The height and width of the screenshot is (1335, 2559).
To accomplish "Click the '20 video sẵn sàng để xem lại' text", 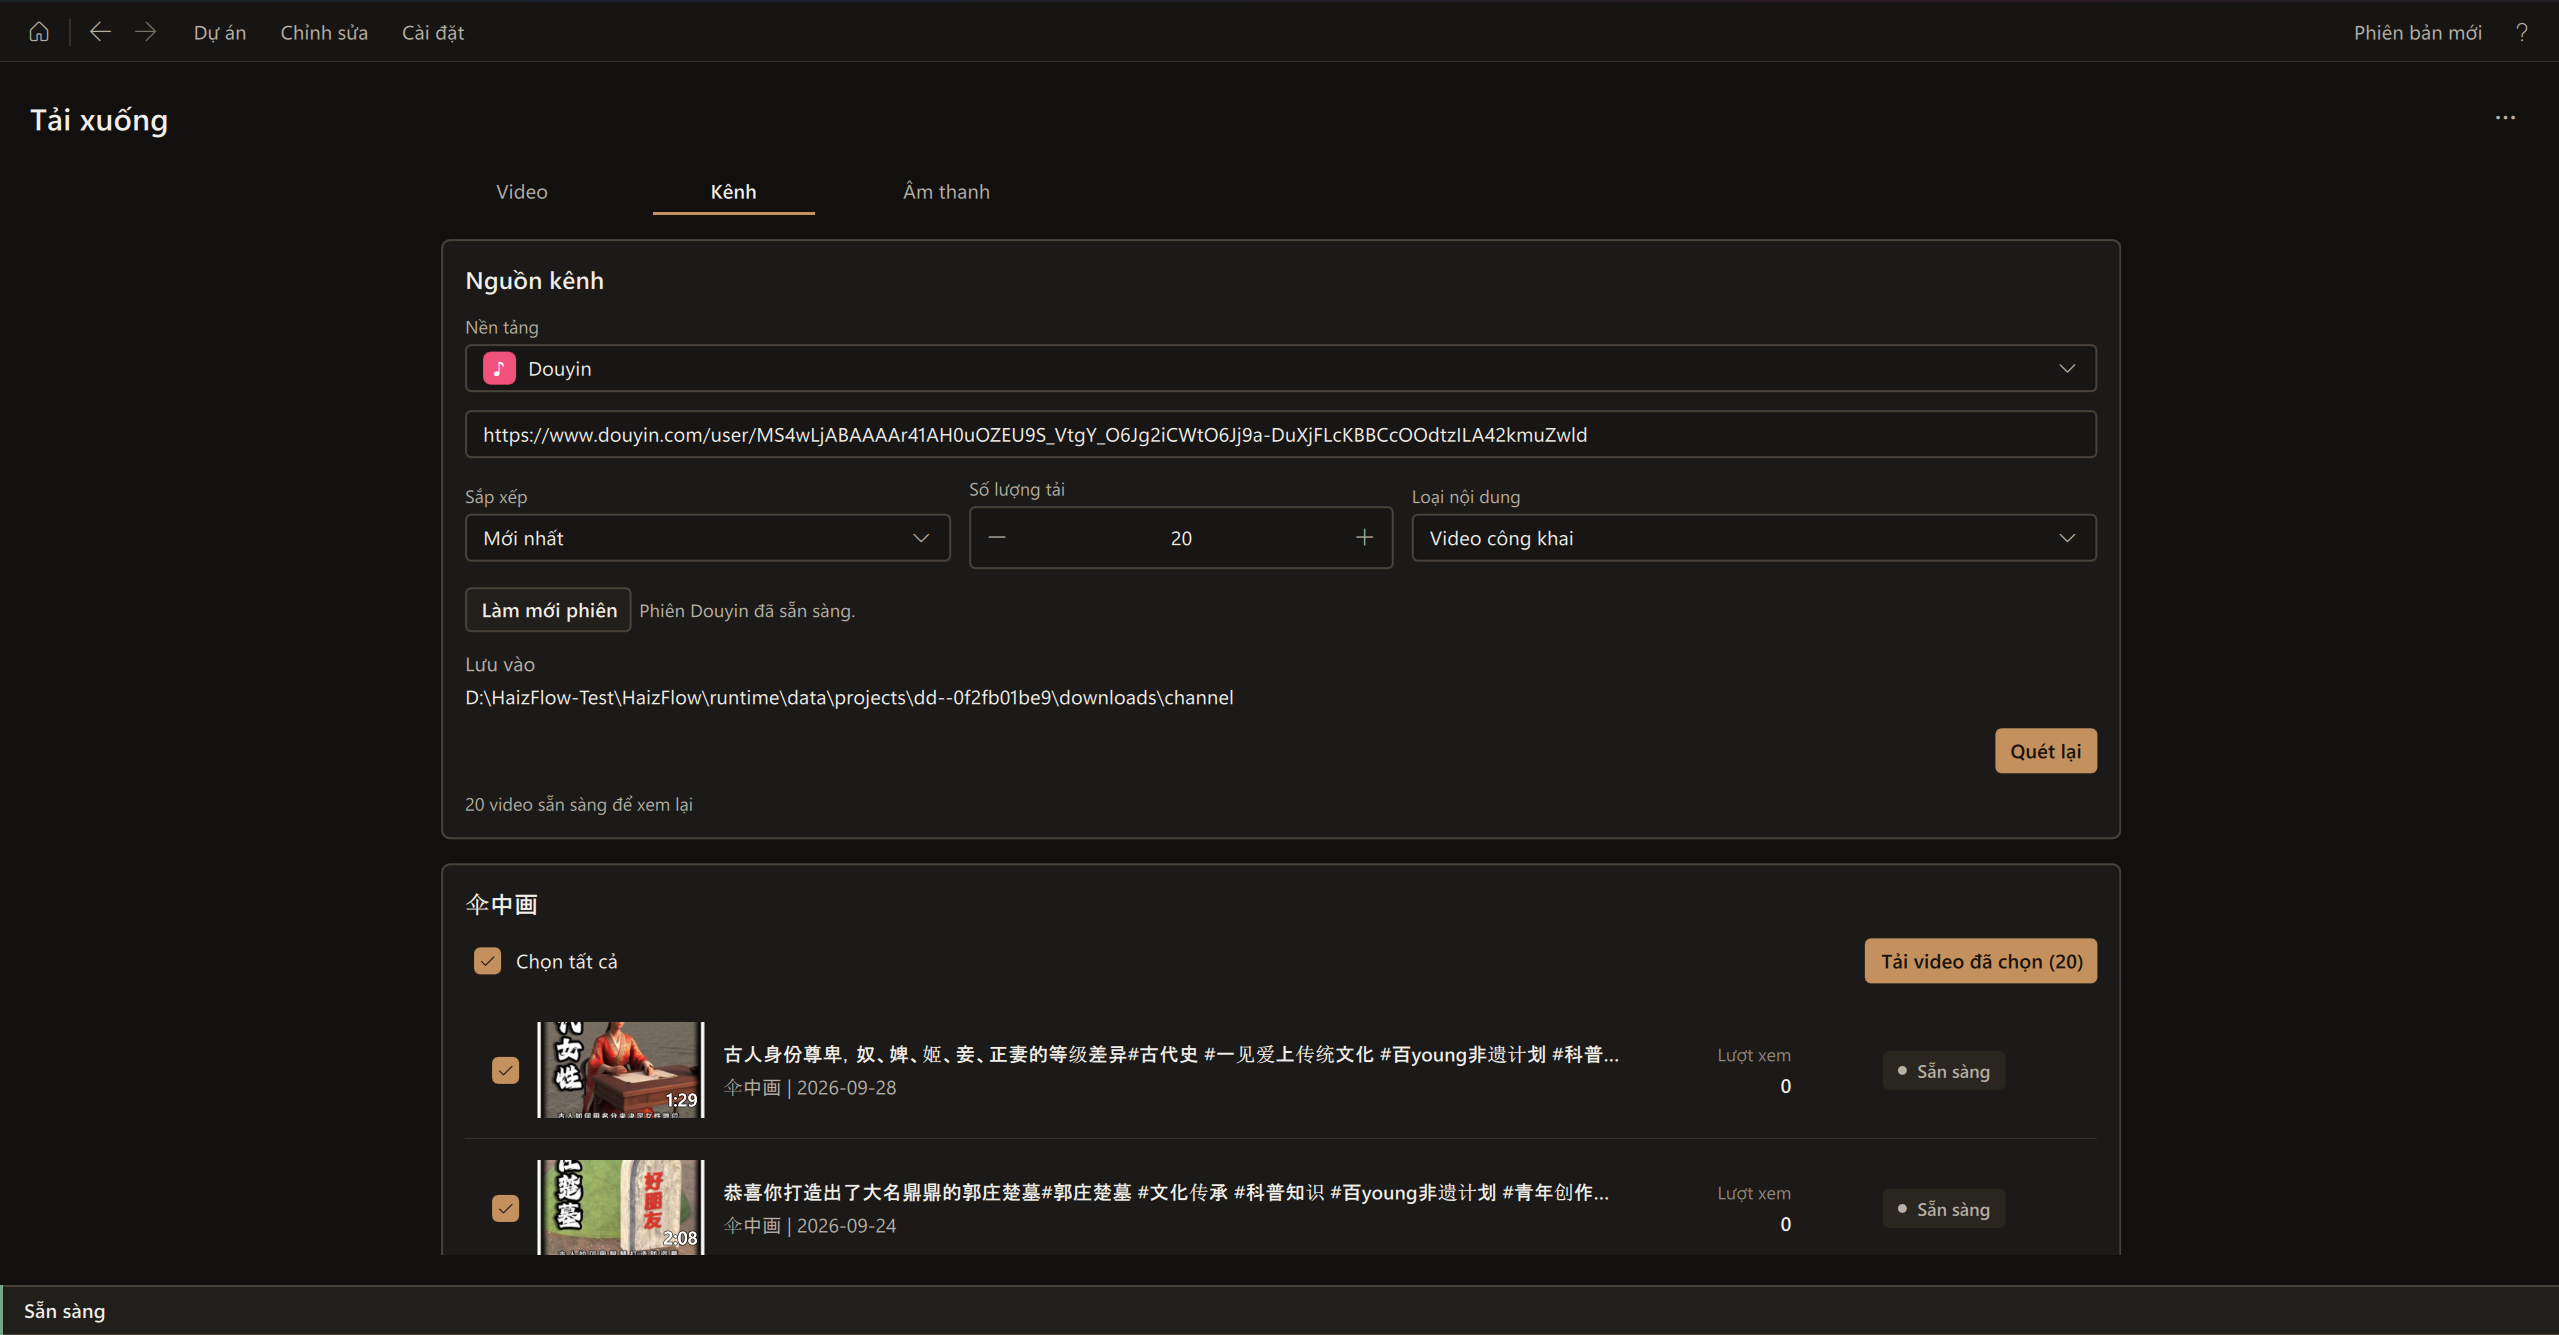I will point(579,804).
